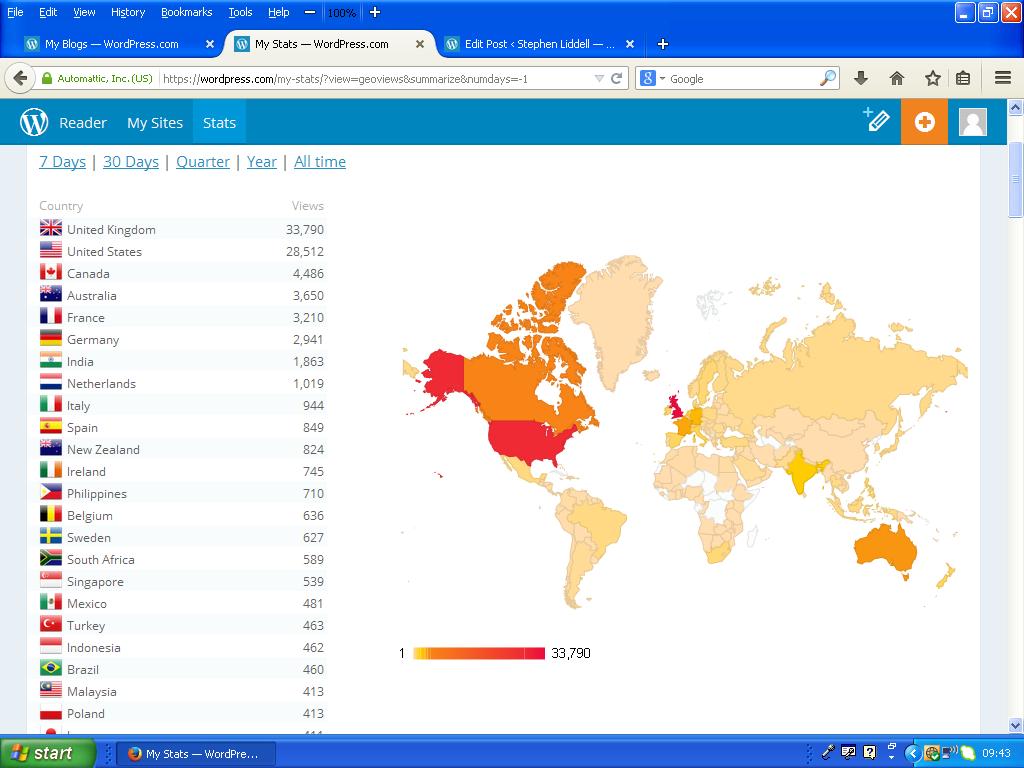Select the All time stats link
This screenshot has width=1024, height=768.
click(x=320, y=161)
